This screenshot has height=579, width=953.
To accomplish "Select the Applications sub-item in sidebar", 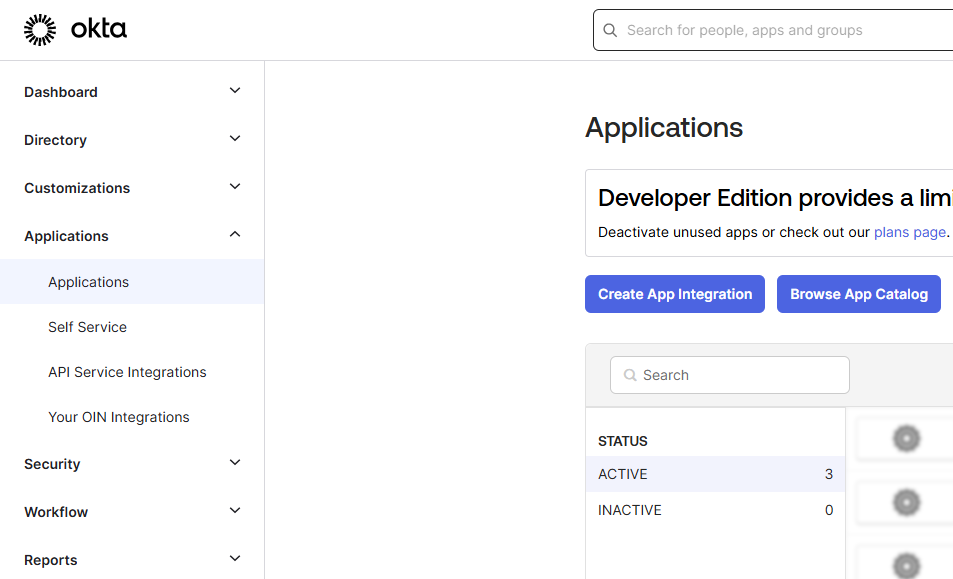I will (132, 282).
